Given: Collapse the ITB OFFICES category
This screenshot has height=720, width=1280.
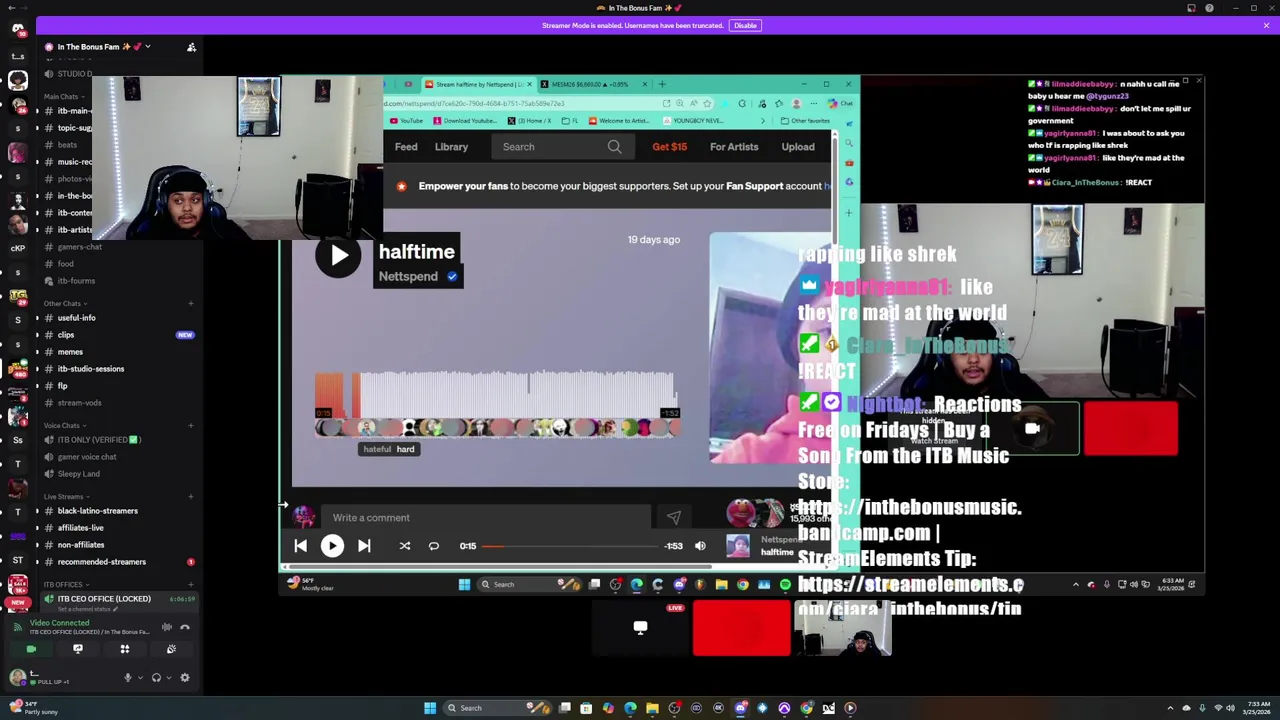Looking at the screenshot, I should coord(65,584).
